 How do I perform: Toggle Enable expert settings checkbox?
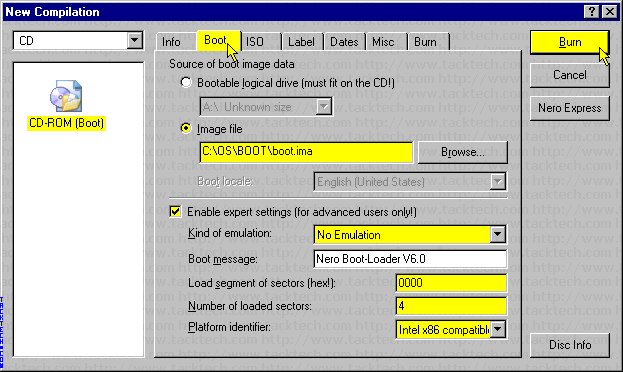tap(175, 211)
